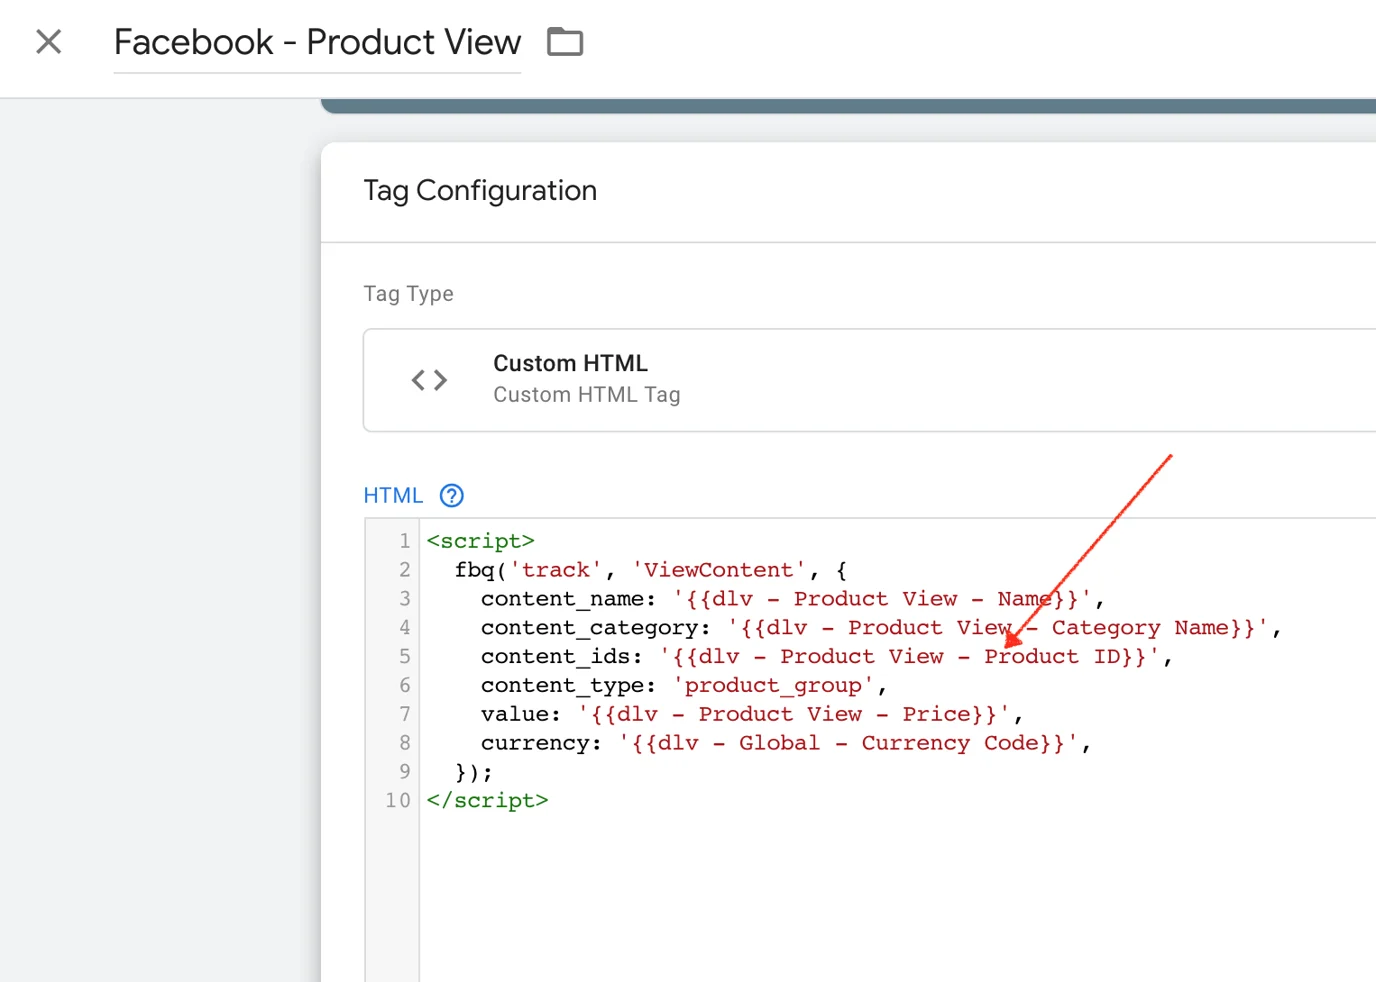Click the content_name code line

tap(792, 599)
